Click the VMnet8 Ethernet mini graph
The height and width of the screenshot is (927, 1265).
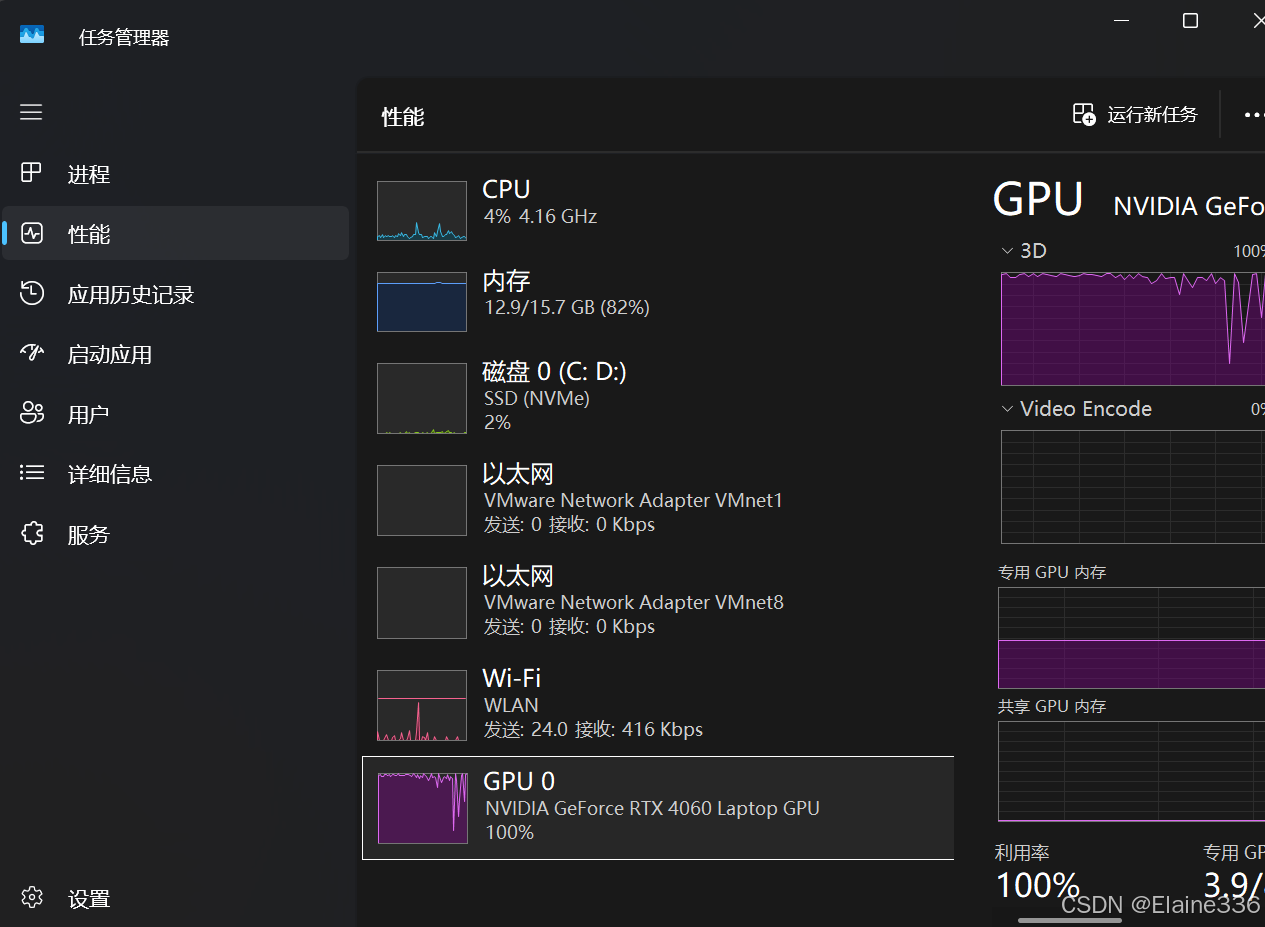coord(422,603)
